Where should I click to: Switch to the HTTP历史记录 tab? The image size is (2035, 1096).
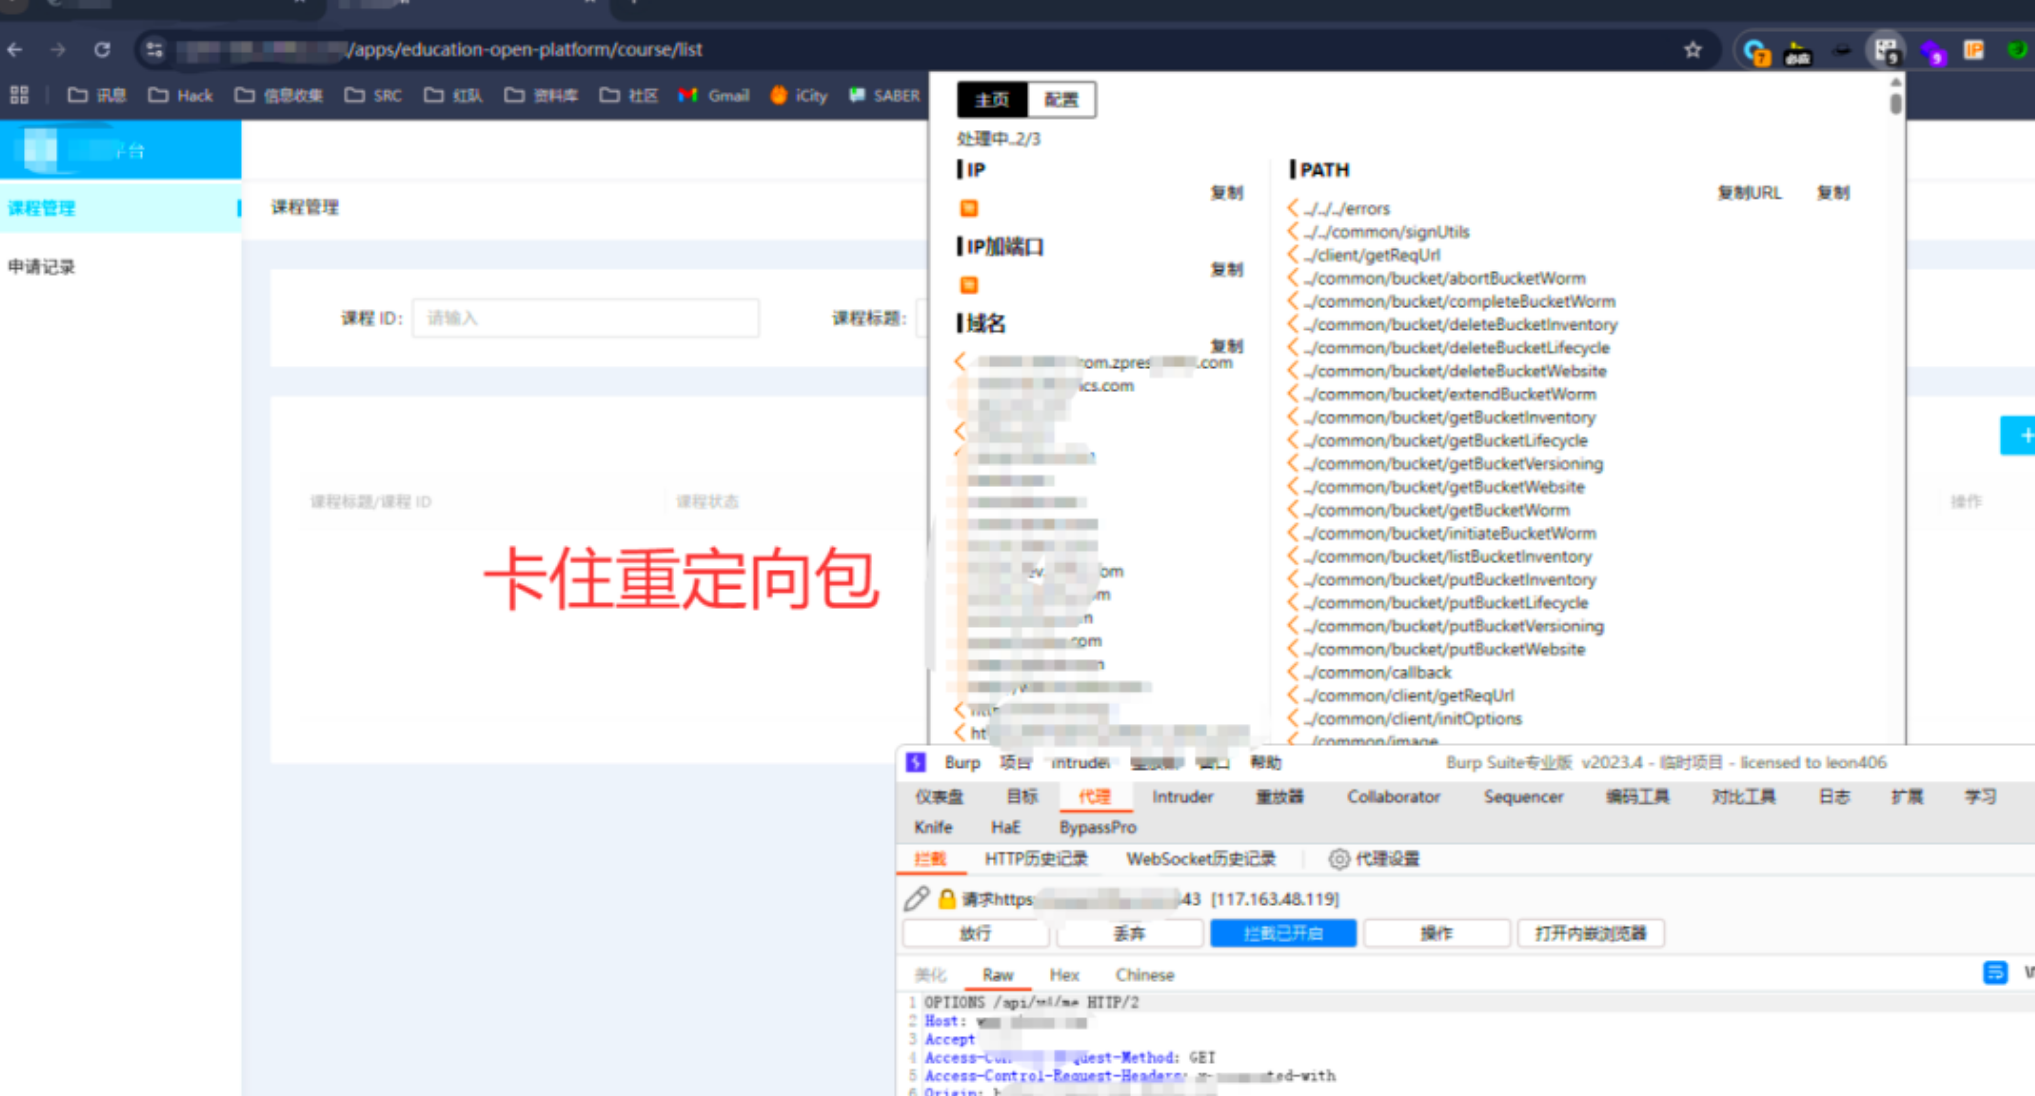[1035, 859]
